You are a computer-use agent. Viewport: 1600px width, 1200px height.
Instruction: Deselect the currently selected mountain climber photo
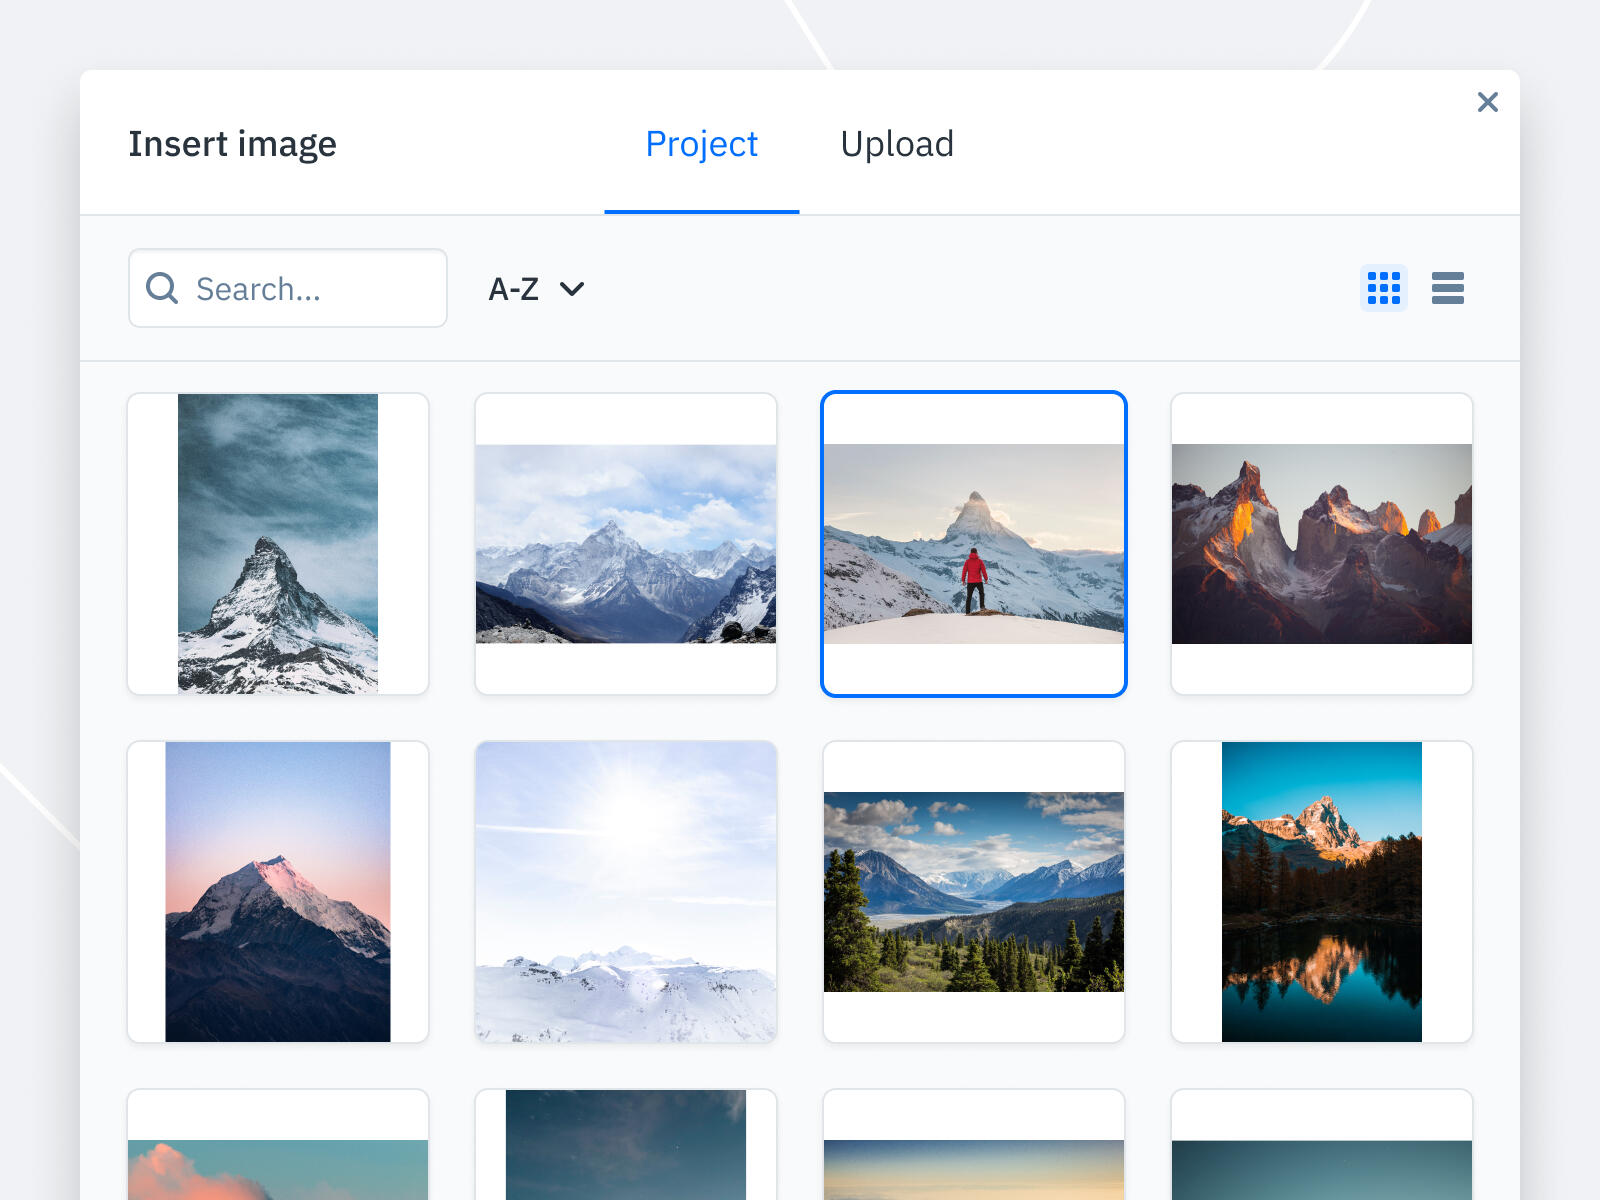[x=973, y=543]
